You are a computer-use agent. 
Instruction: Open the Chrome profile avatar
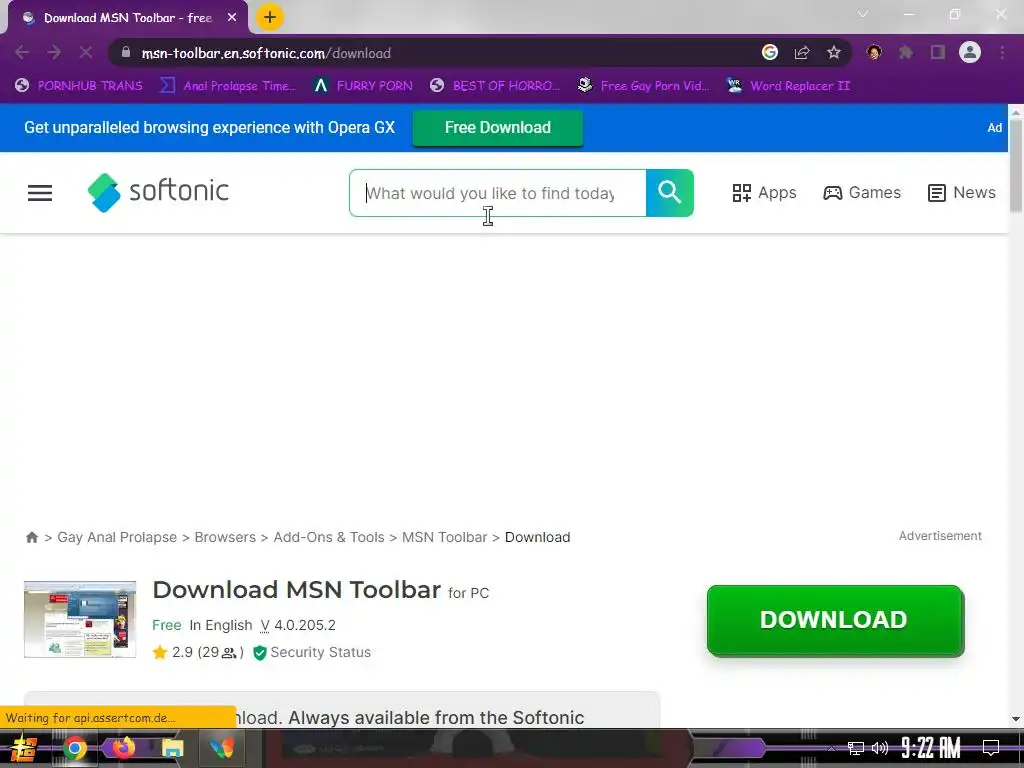[x=970, y=52]
